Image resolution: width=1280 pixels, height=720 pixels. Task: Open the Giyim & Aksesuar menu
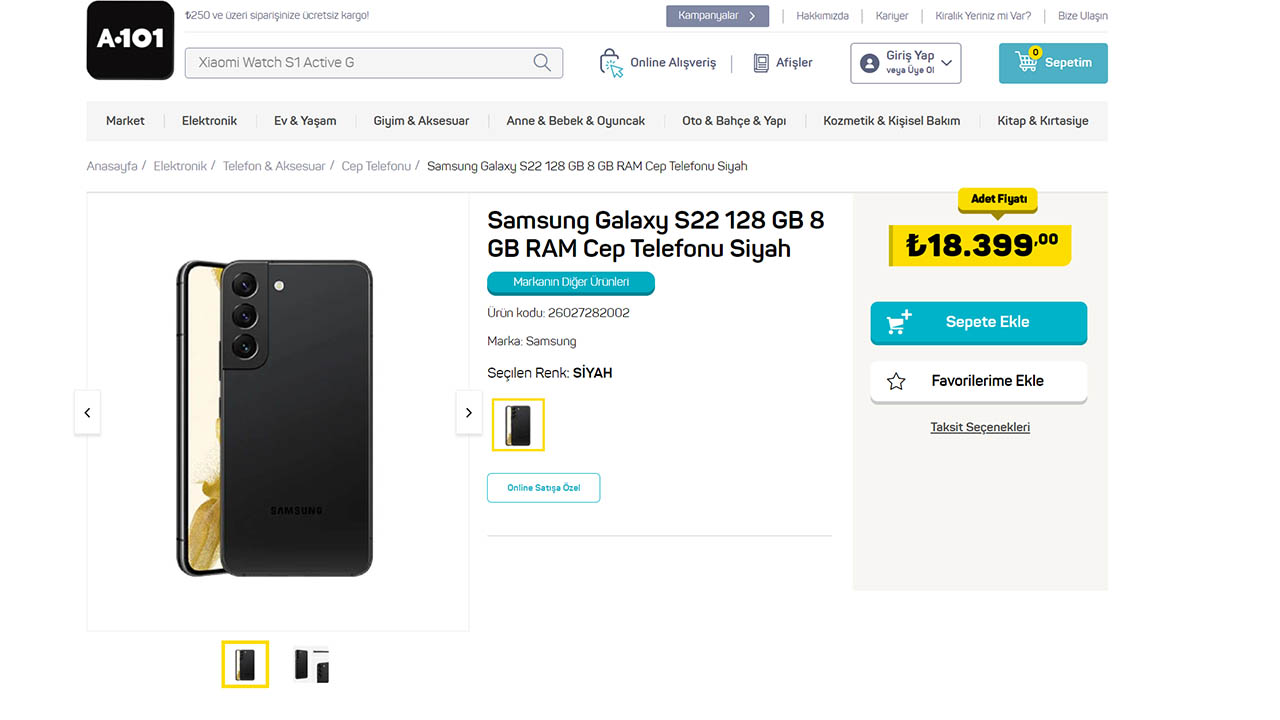point(421,121)
